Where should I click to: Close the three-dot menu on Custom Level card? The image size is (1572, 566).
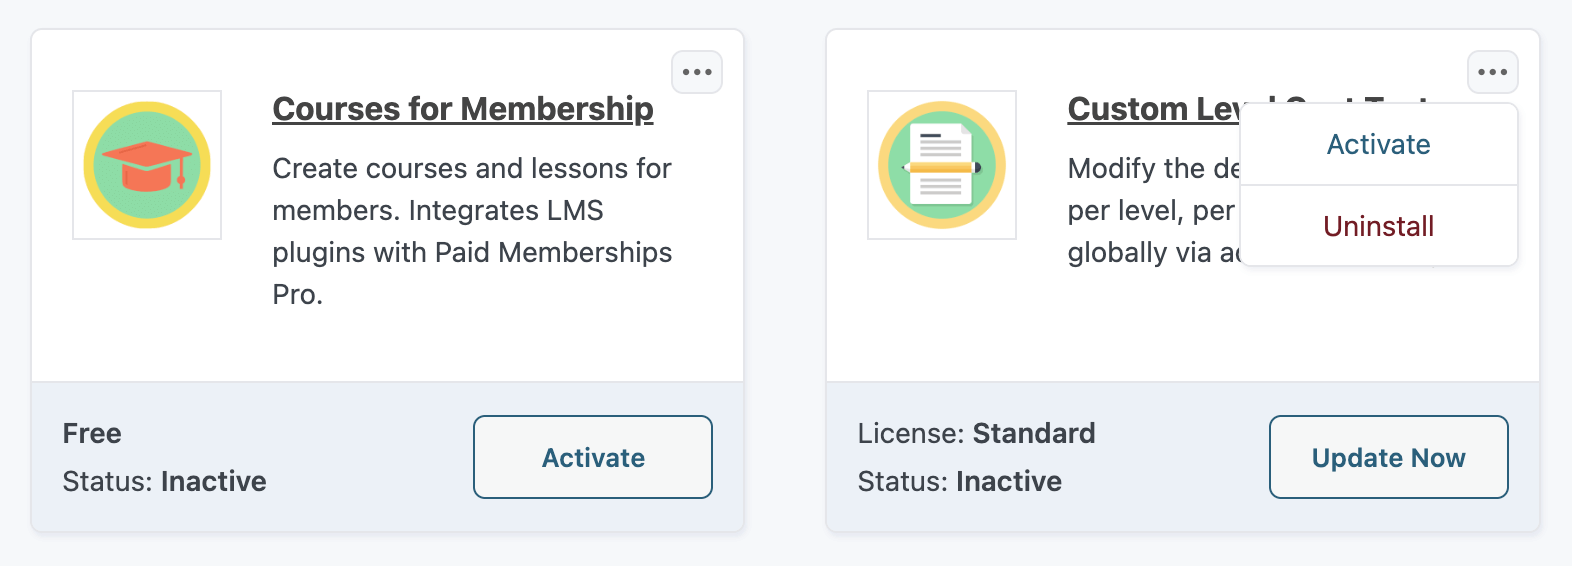(1493, 72)
